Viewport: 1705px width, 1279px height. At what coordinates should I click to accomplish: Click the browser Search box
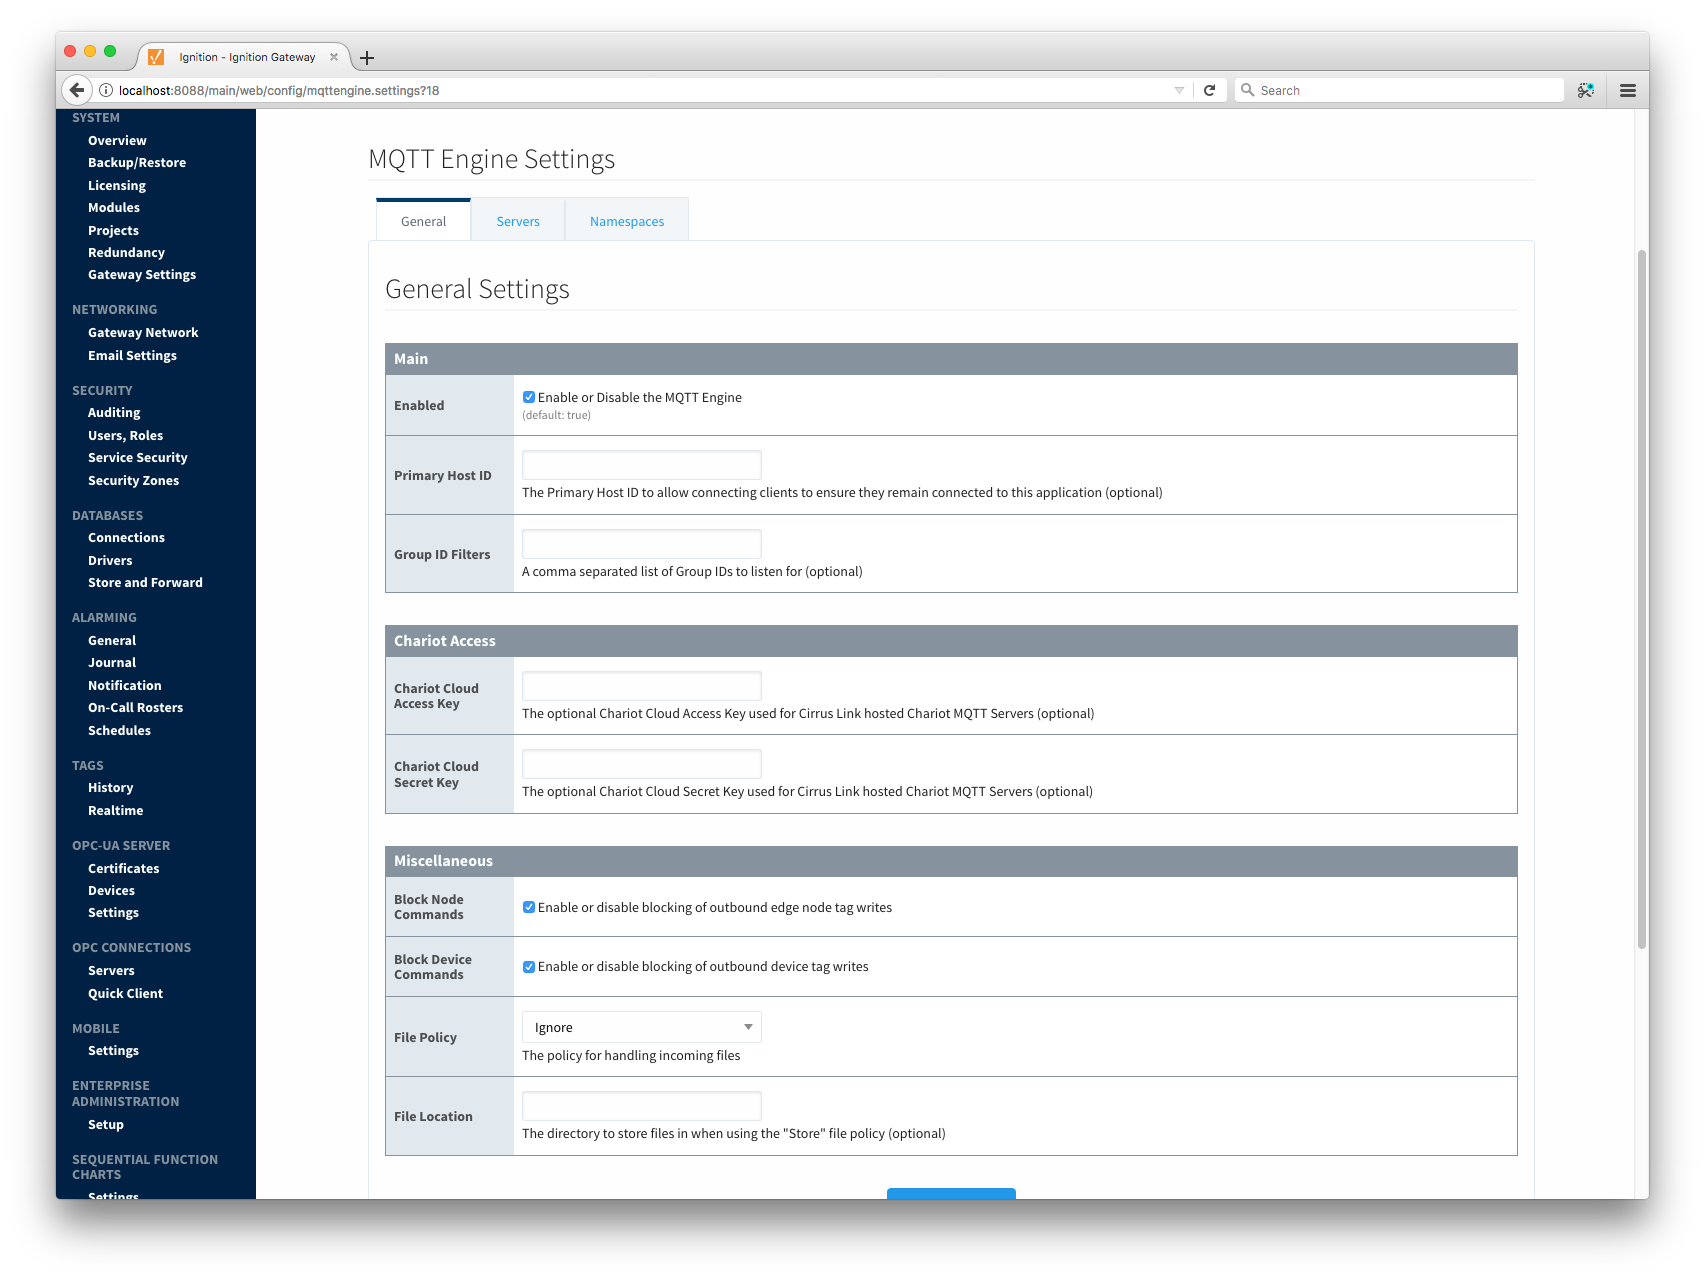coord(1400,90)
